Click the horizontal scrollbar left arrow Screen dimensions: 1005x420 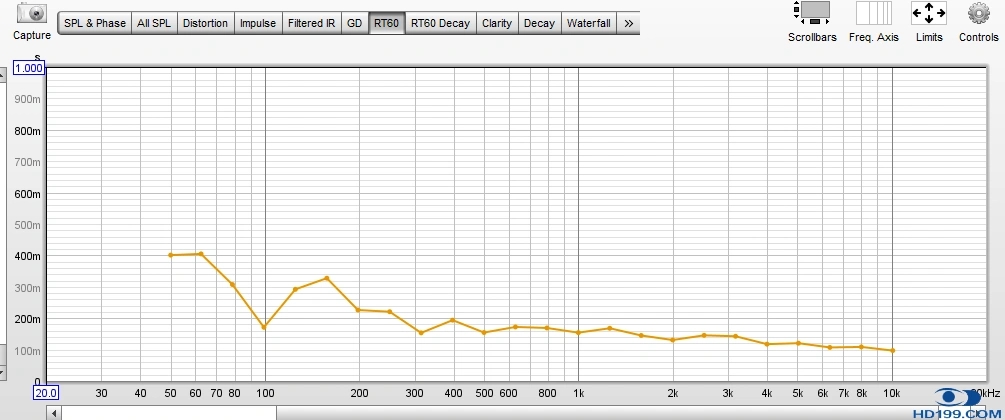pyautogui.click(x=53, y=413)
